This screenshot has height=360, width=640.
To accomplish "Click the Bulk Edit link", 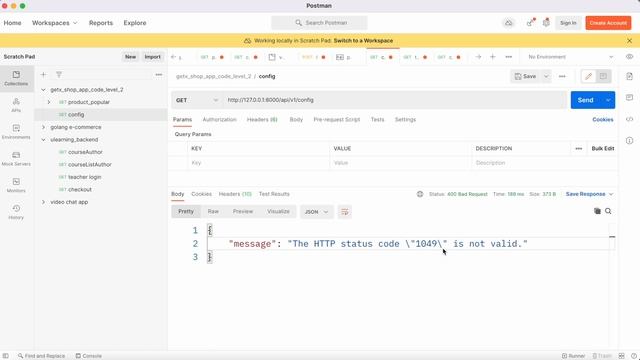I will coord(603,149).
